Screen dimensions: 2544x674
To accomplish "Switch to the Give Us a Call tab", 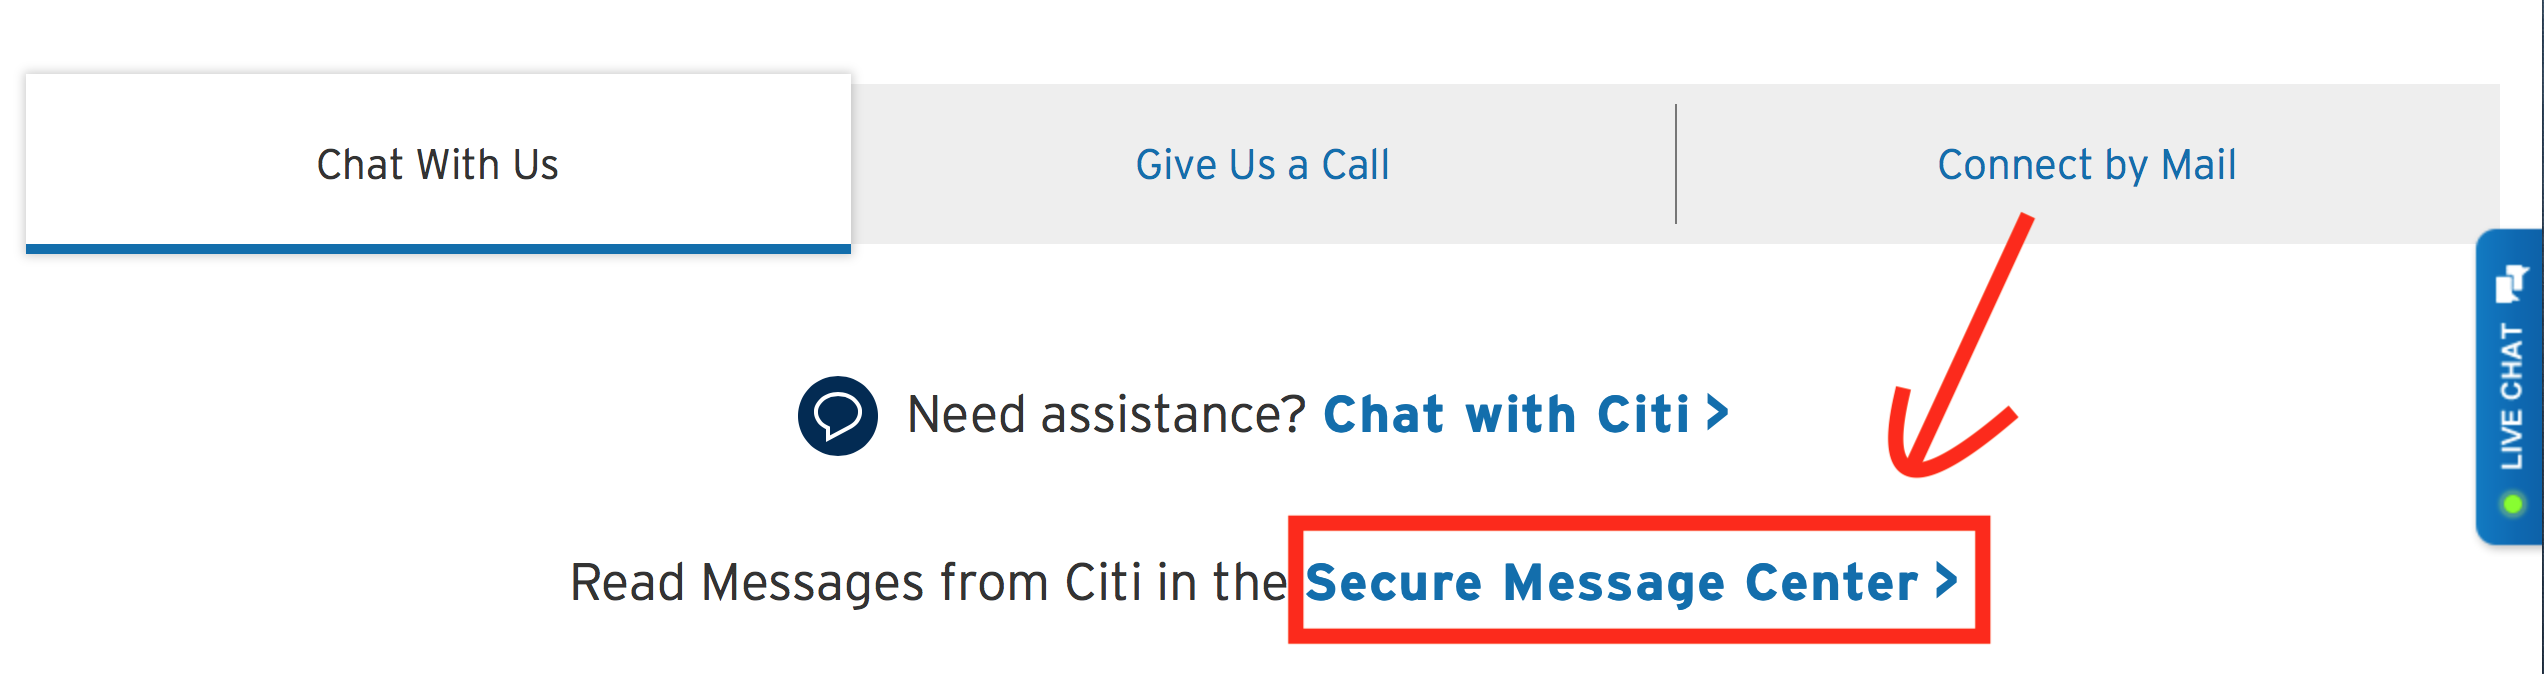I will (1262, 165).
